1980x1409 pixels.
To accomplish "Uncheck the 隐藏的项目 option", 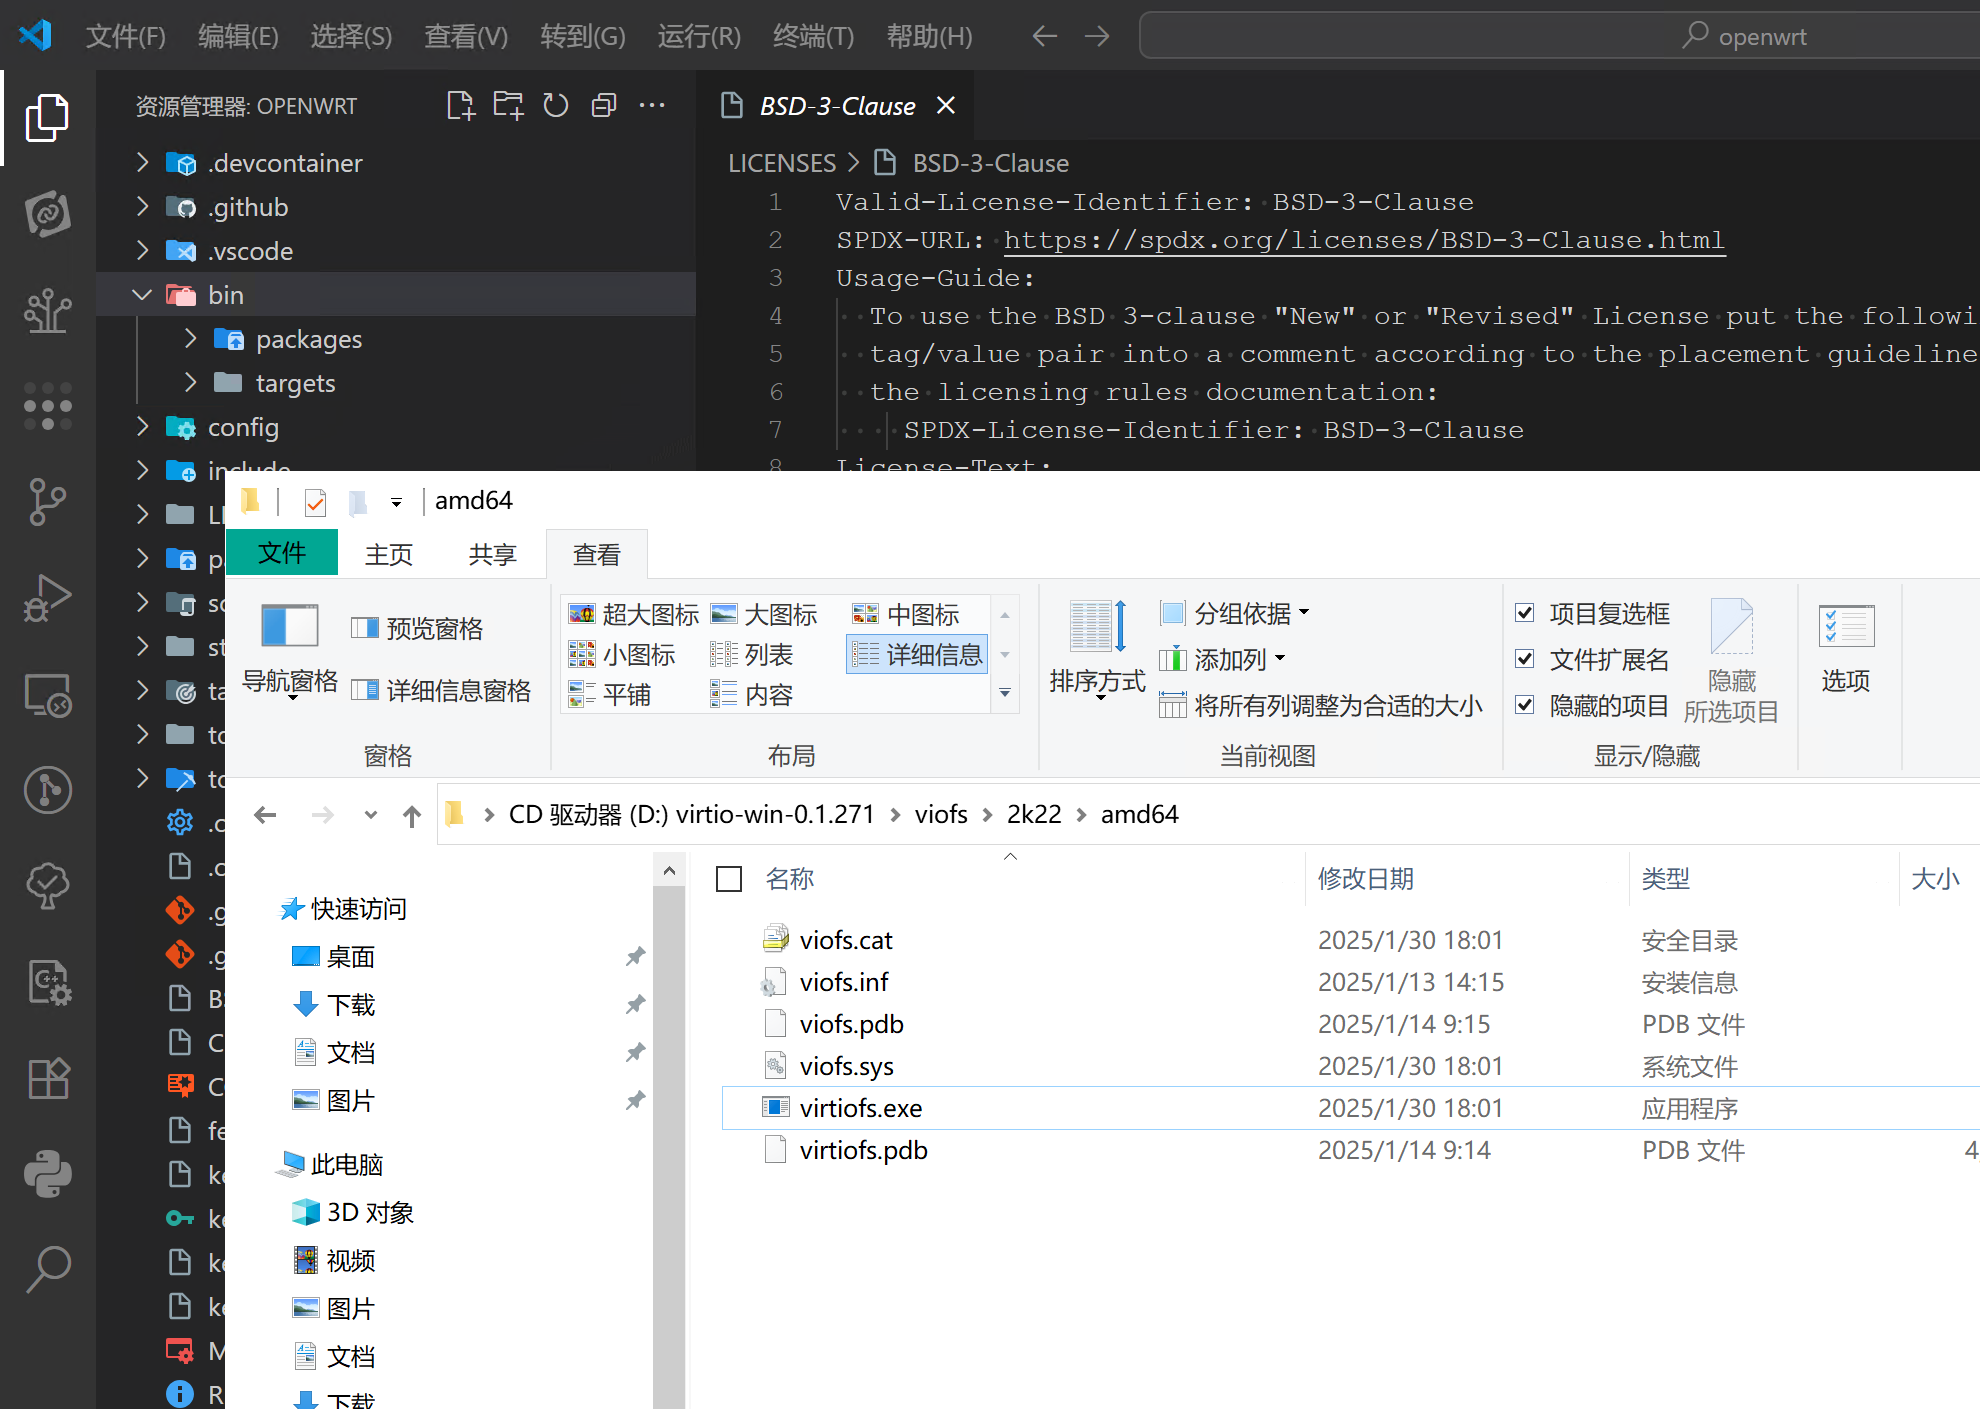I will click(x=1525, y=705).
